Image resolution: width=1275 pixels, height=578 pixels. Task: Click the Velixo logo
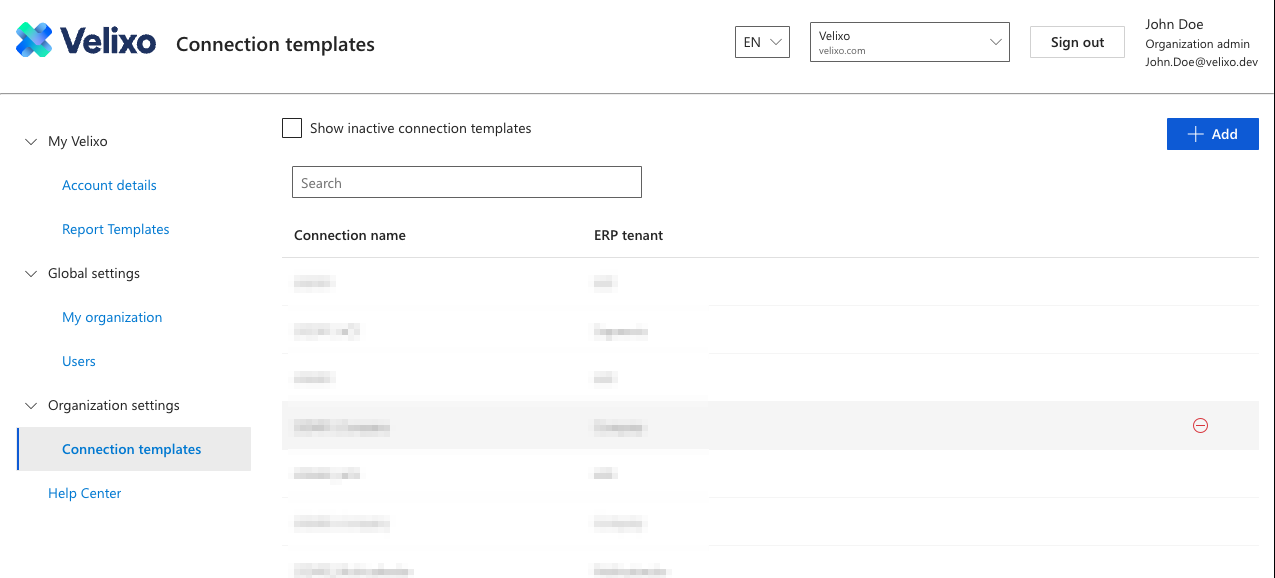(x=86, y=41)
